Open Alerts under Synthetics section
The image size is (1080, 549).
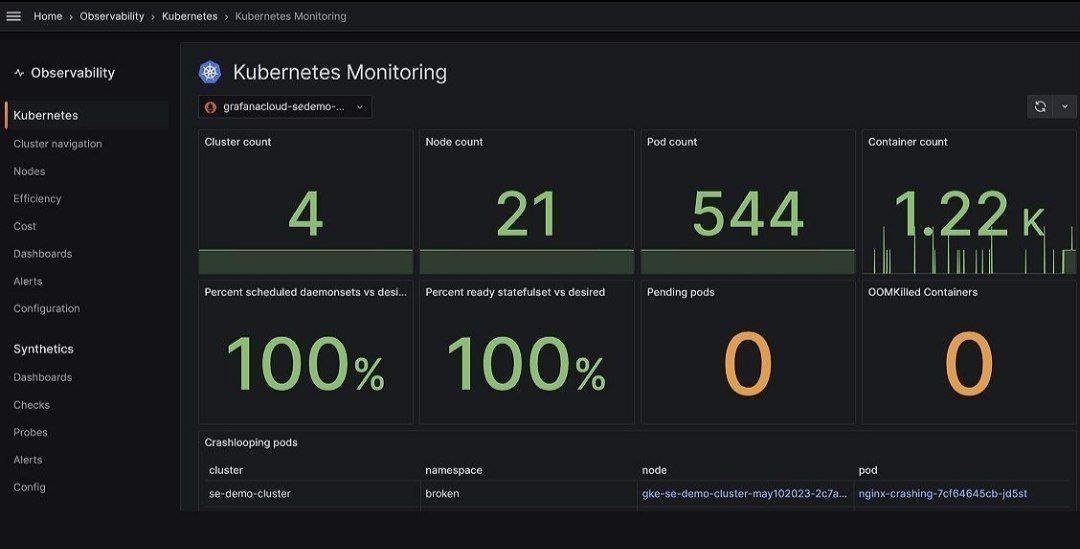(x=28, y=459)
